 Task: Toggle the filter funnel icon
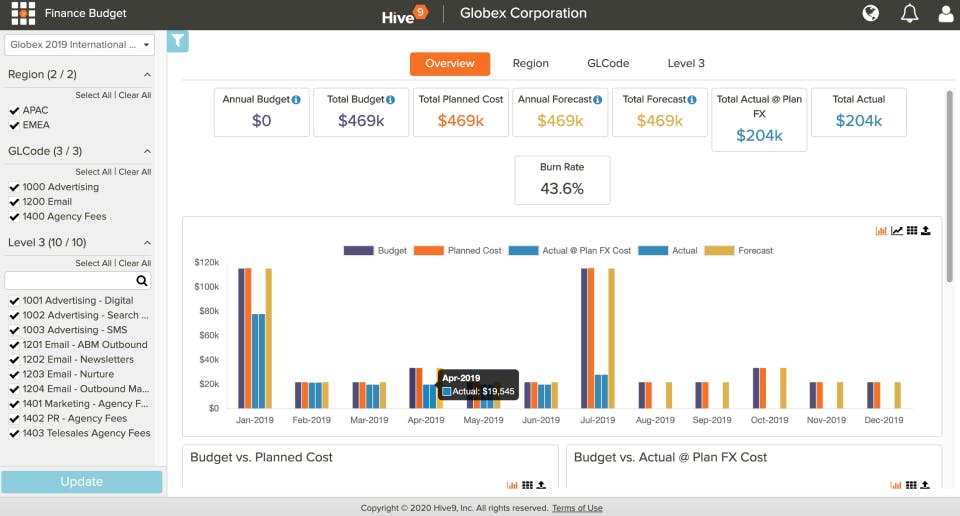(178, 41)
